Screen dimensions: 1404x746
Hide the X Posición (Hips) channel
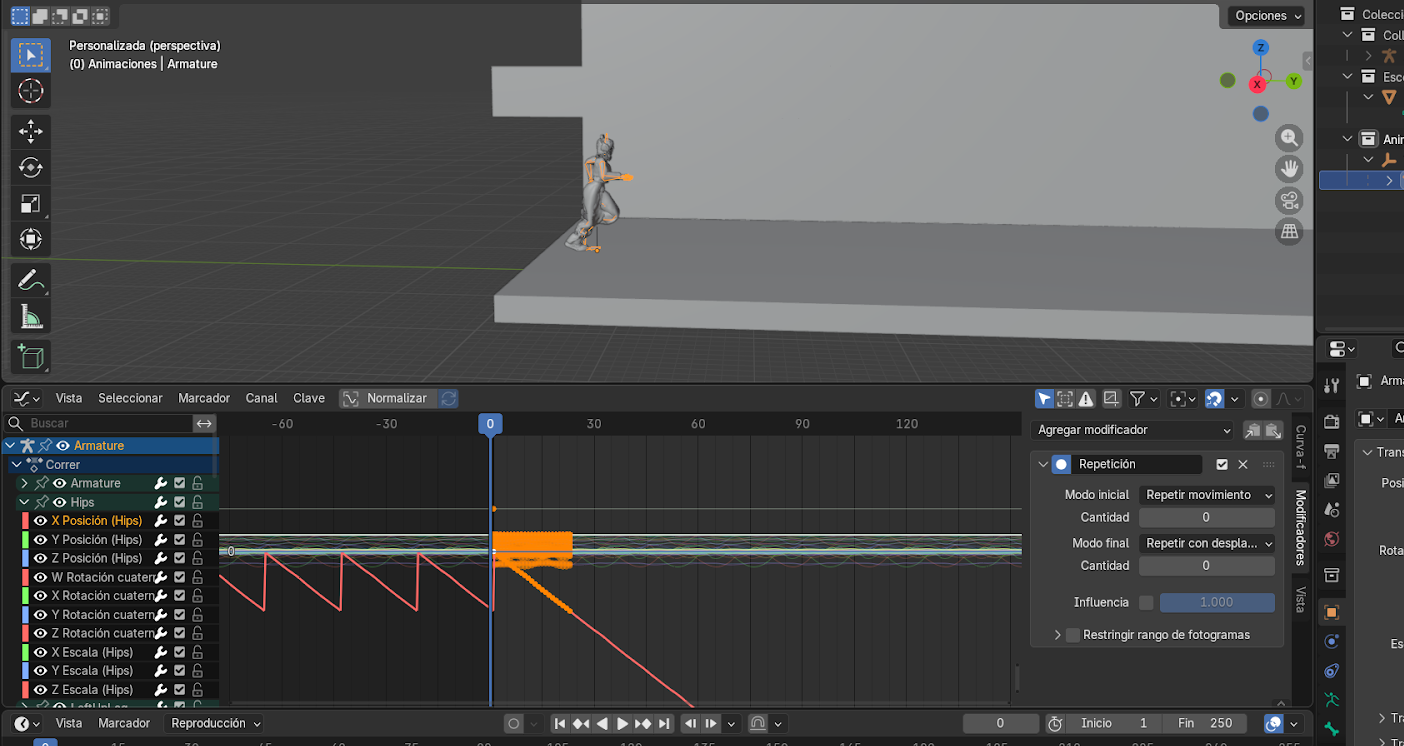[x=40, y=521]
